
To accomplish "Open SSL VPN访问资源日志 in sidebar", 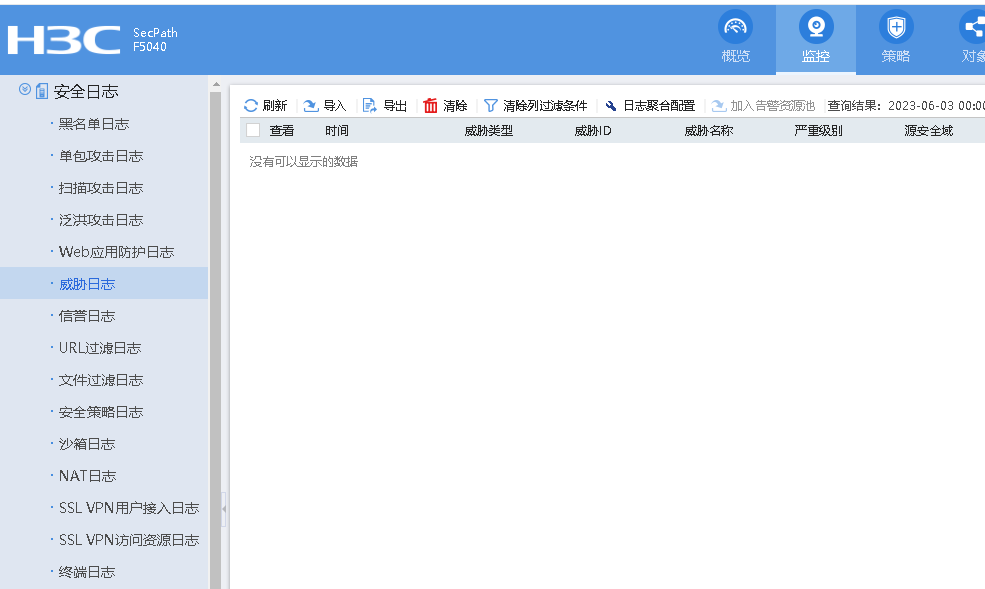I will click(129, 540).
